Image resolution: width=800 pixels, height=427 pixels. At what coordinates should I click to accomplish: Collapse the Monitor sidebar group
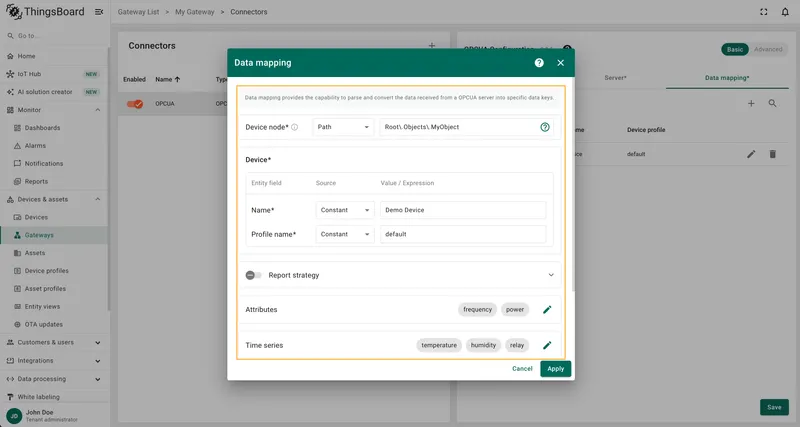click(97, 110)
